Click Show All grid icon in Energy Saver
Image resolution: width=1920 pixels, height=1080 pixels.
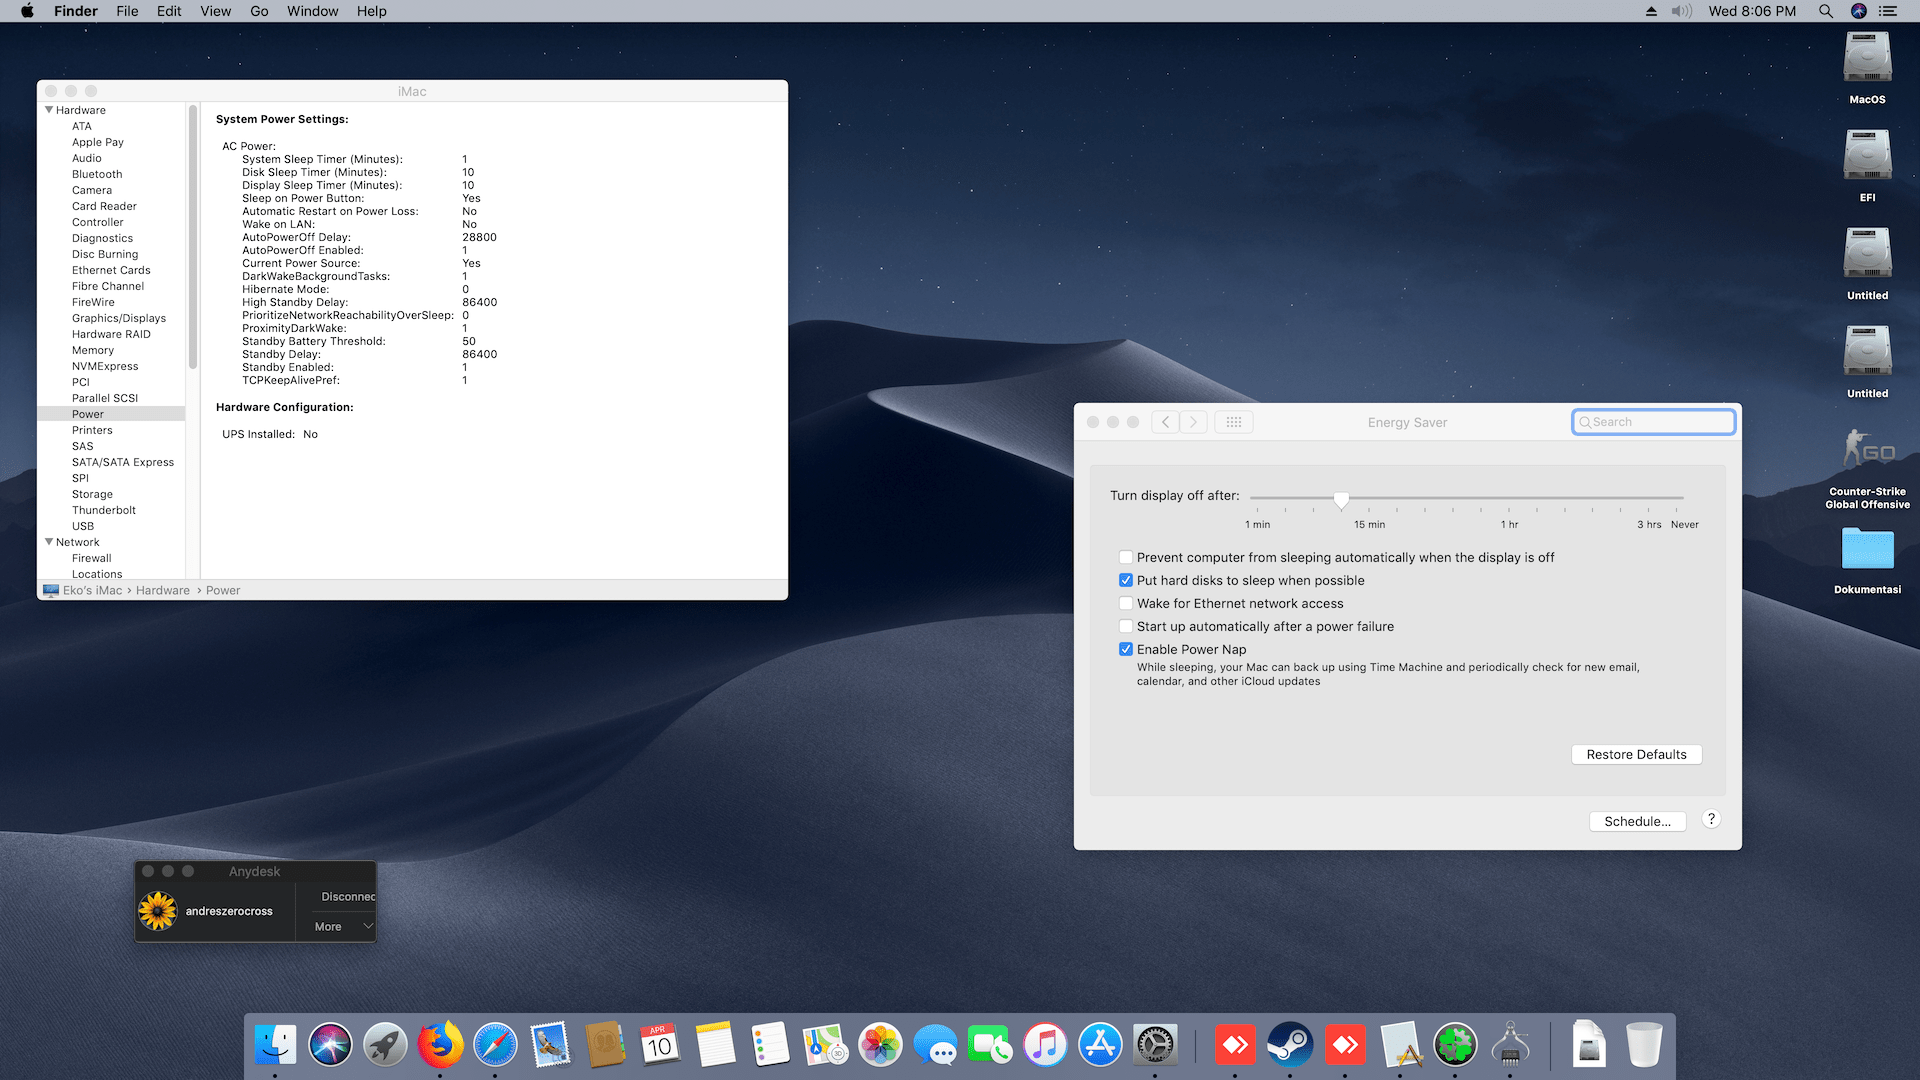pyautogui.click(x=1233, y=422)
